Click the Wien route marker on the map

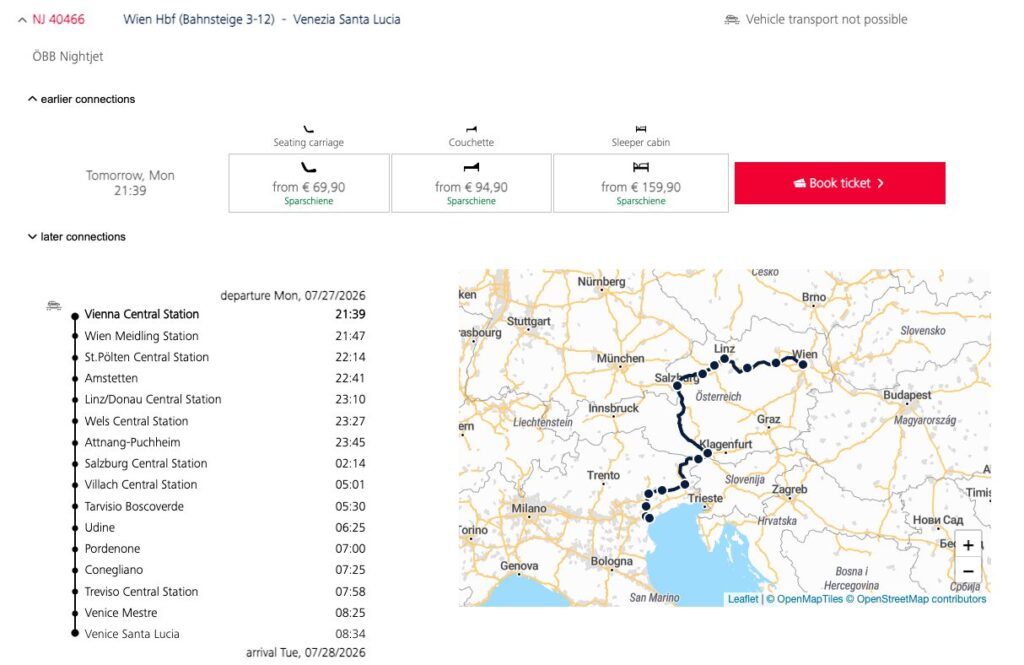803,365
